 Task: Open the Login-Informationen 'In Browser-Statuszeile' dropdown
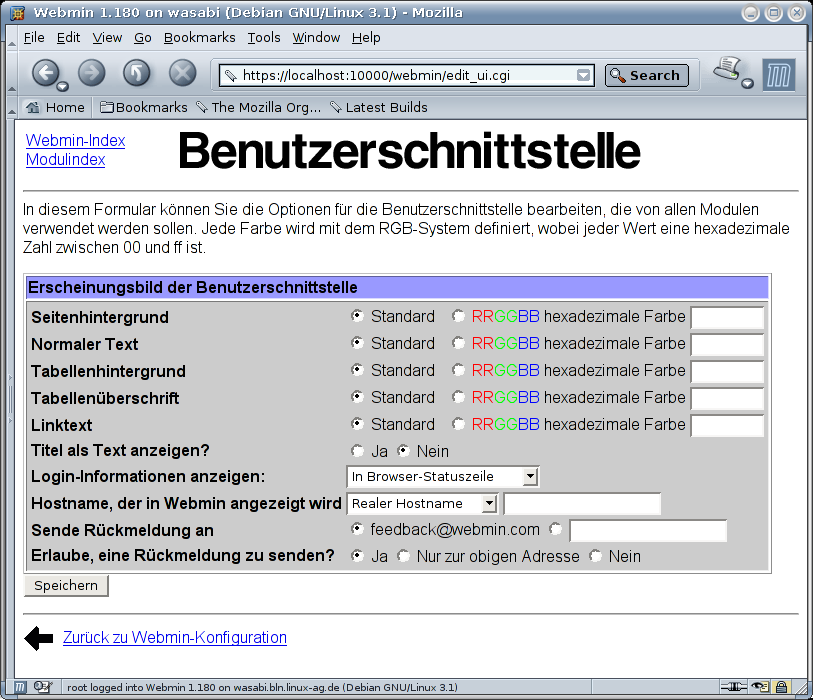(x=443, y=477)
